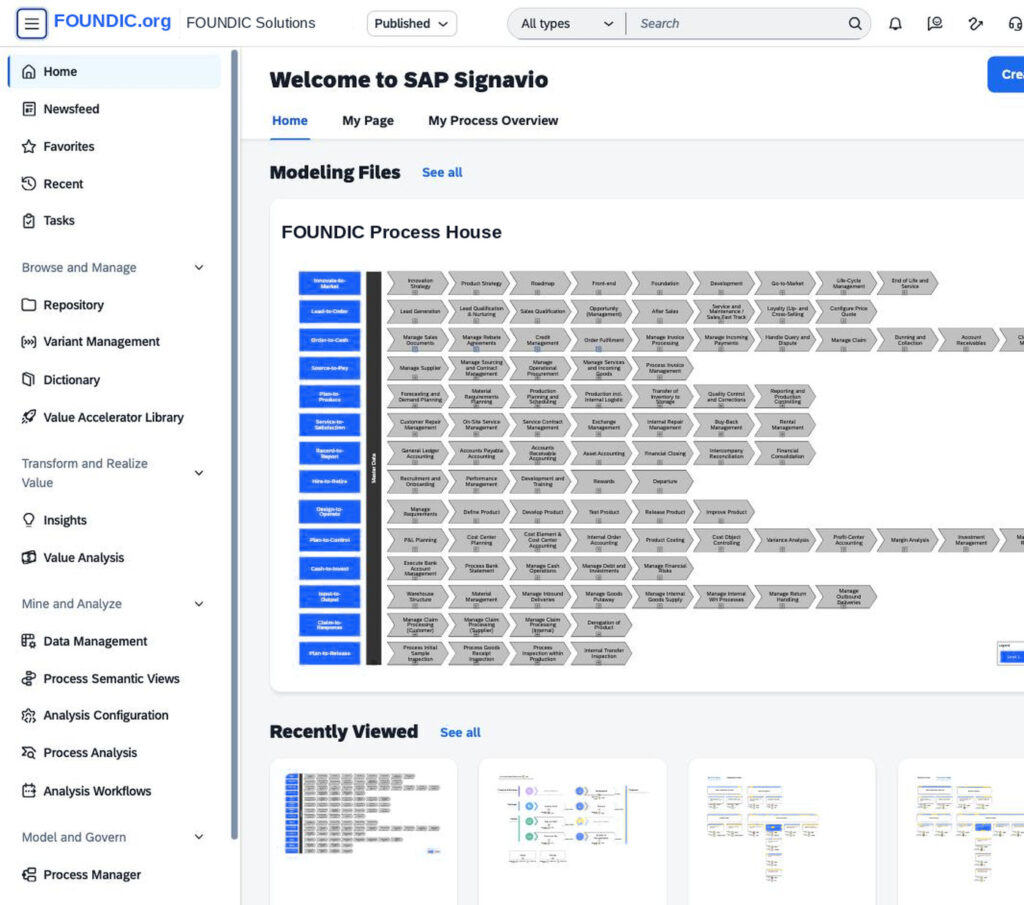Image resolution: width=1024 pixels, height=905 pixels.
Task: Click the hand-and-pen icon in the header
Action: click(975, 24)
